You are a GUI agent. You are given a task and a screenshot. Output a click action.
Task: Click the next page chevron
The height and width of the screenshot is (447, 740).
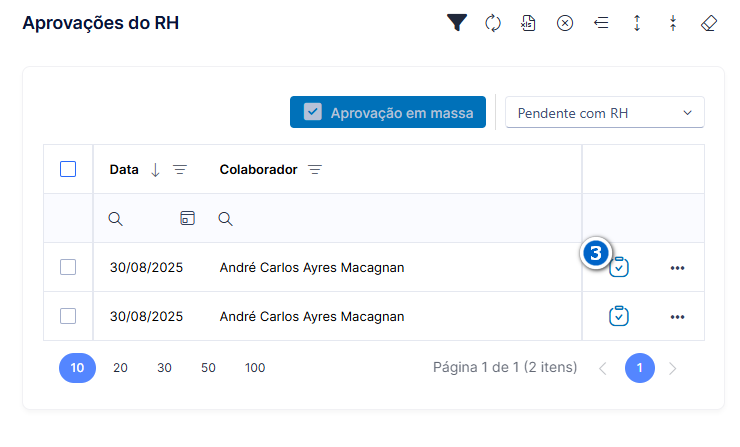tap(673, 368)
